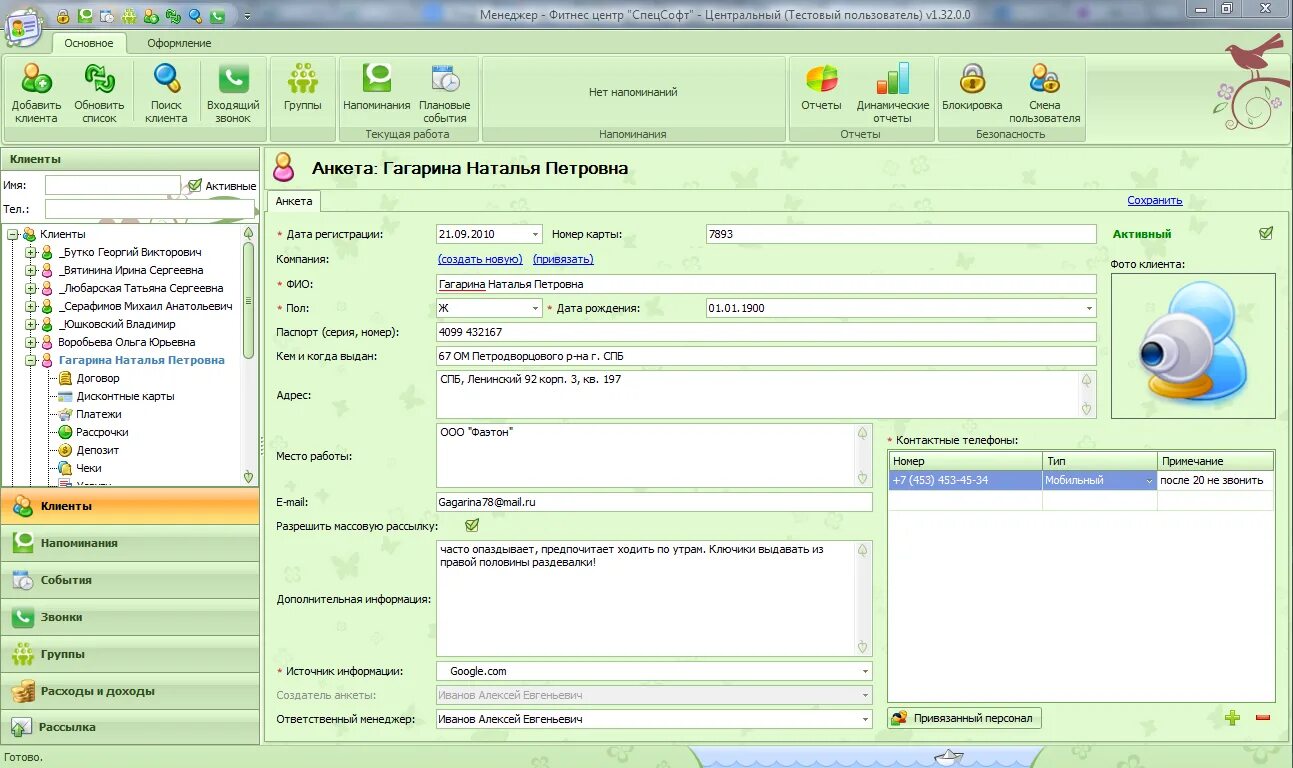Click the создать новую company link

coord(480,259)
